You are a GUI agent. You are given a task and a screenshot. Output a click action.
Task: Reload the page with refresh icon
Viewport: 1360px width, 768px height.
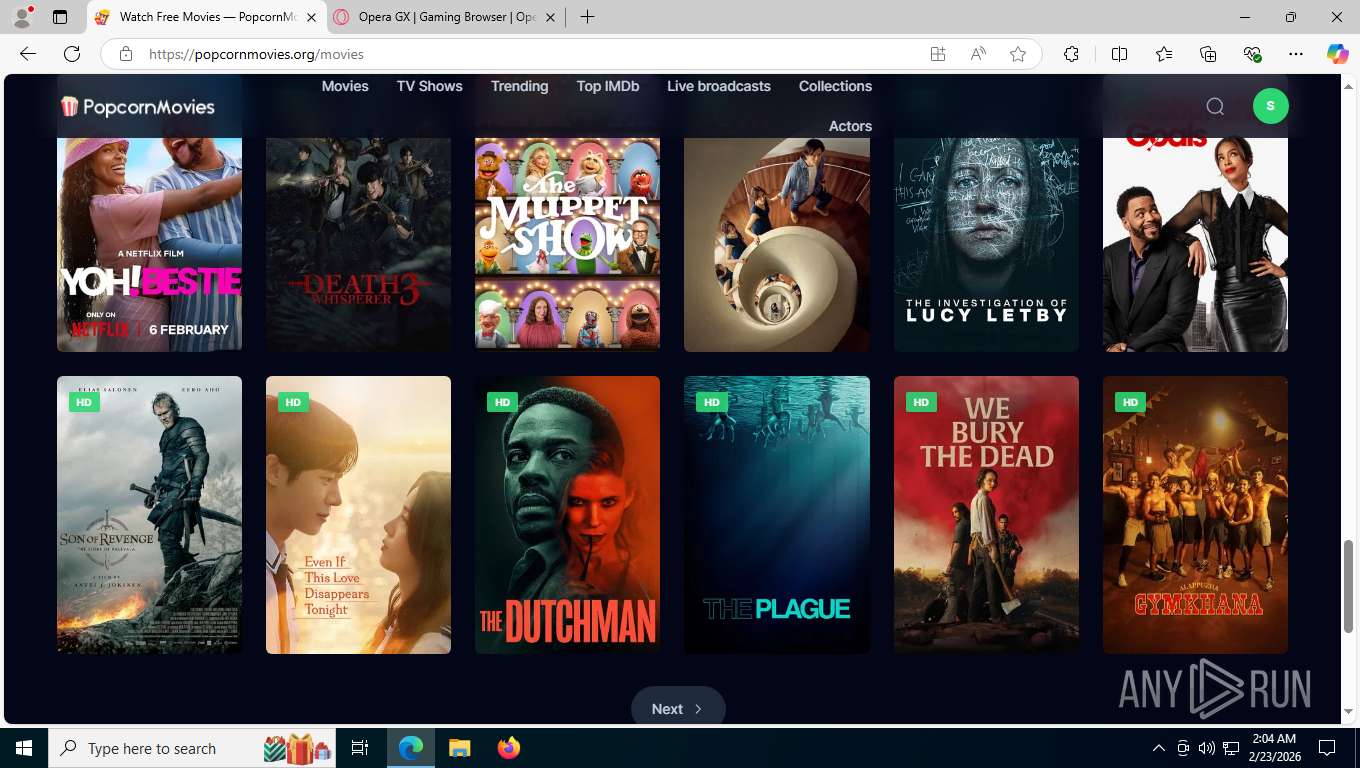point(72,54)
